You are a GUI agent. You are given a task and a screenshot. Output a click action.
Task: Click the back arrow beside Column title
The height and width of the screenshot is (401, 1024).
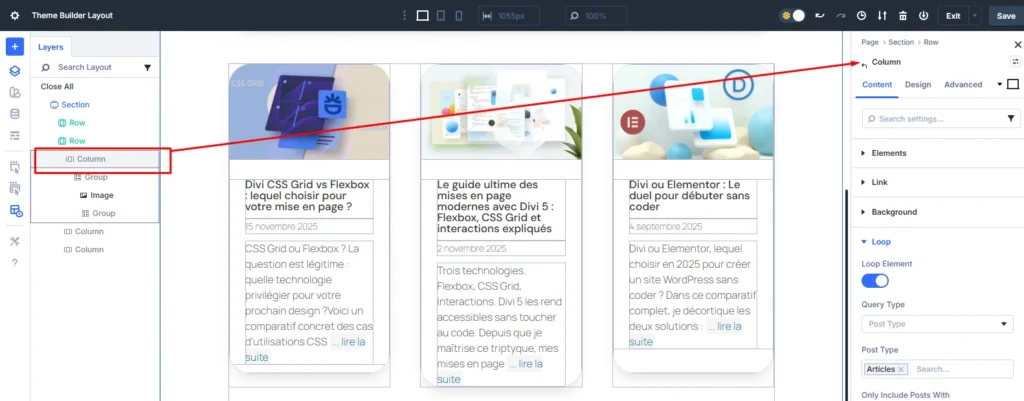click(x=865, y=64)
